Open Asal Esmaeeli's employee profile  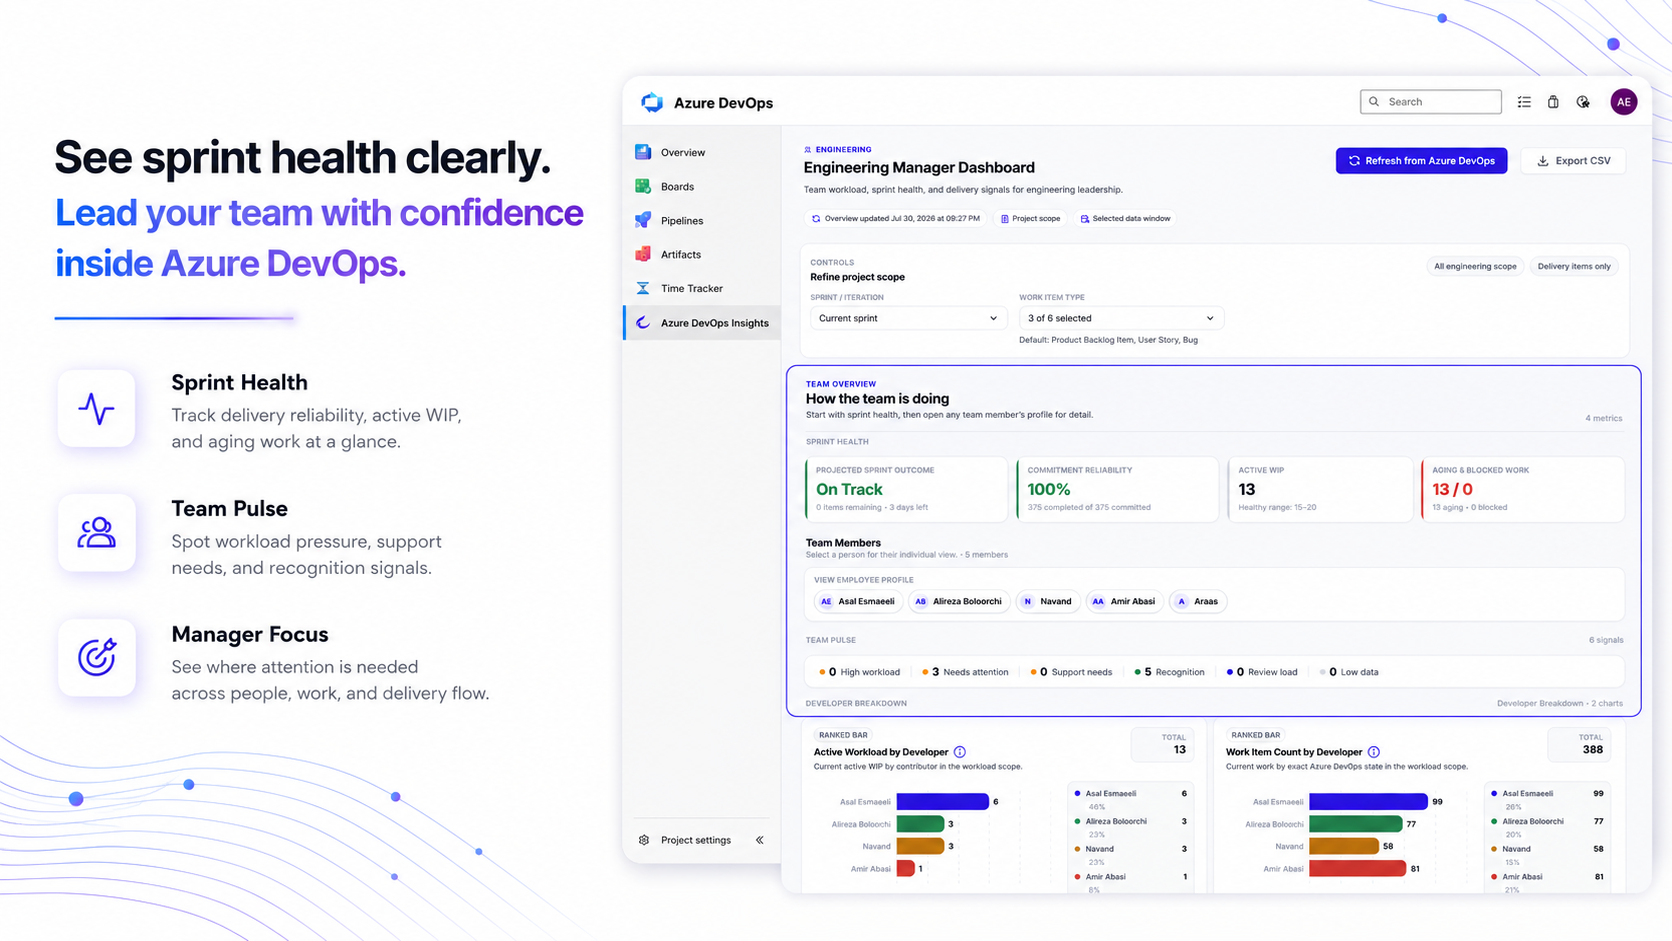click(x=859, y=602)
